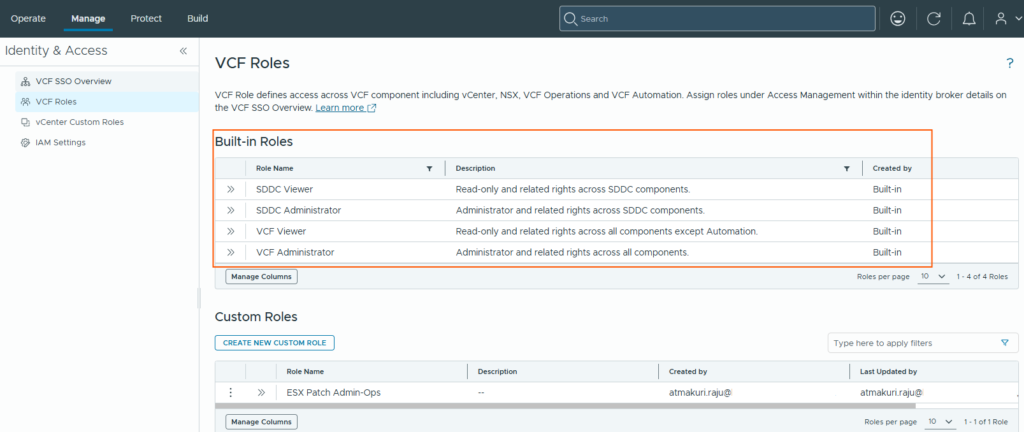Click the SDDC Viewer role name
The image size is (1024, 432).
(284, 189)
